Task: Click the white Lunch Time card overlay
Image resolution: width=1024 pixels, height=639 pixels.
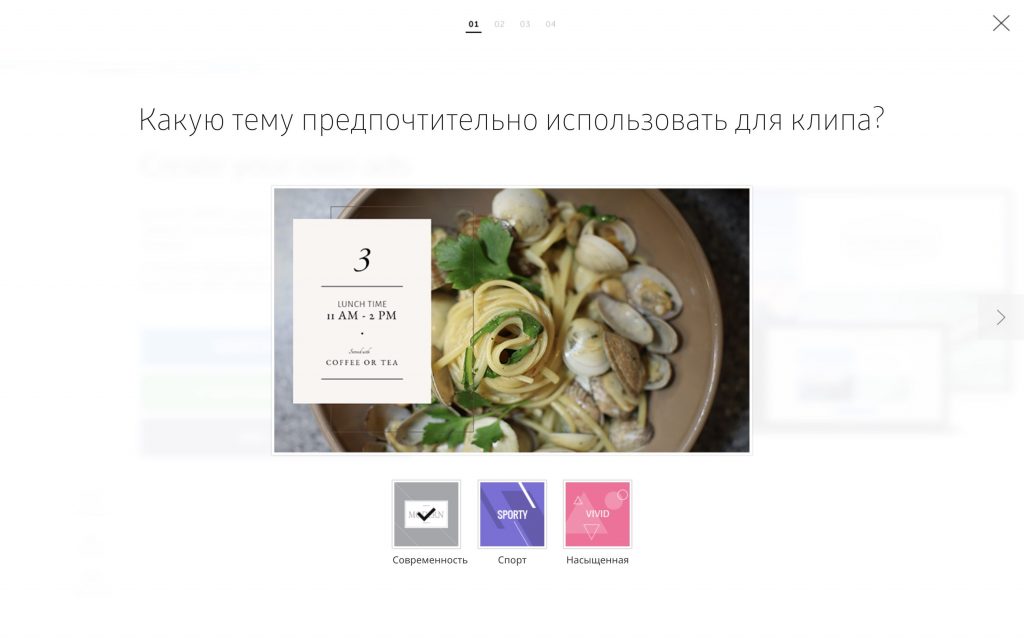Action: click(x=362, y=311)
